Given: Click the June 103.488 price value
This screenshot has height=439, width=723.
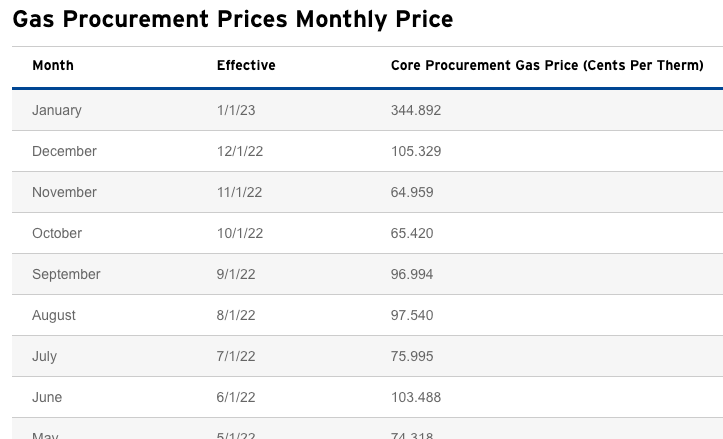Looking at the screenshot, I should (415, 397).
